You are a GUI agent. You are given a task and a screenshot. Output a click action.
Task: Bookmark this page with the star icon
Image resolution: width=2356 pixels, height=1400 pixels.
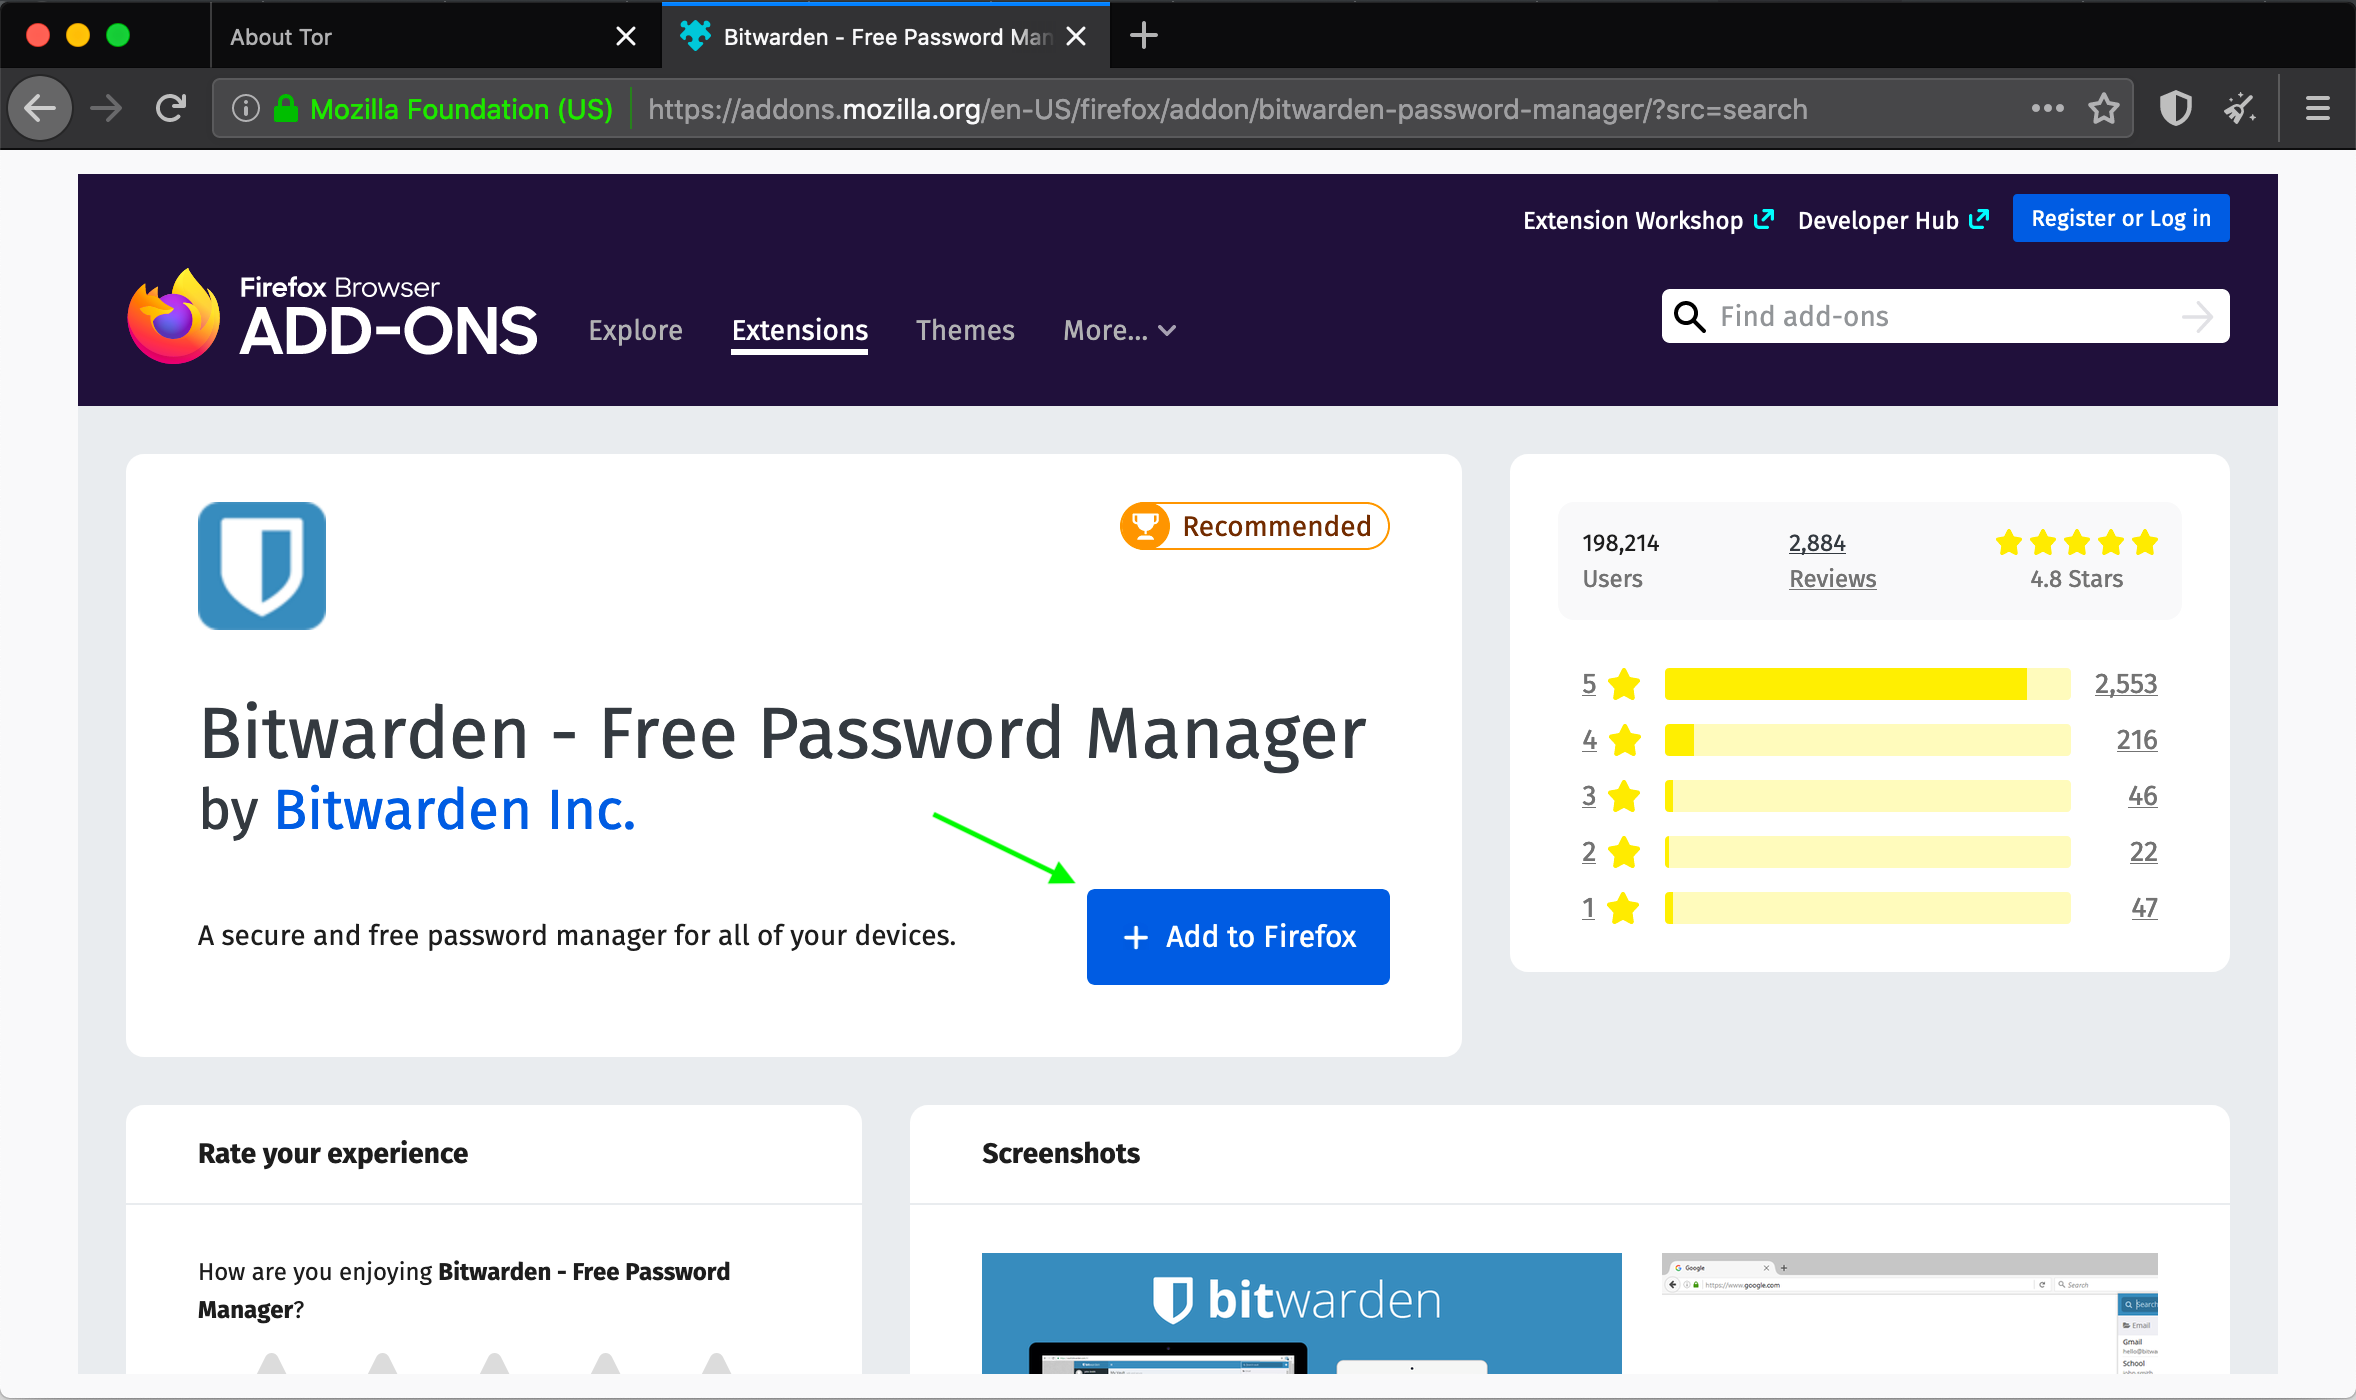pyautogui.click(x=2104, y=108)
